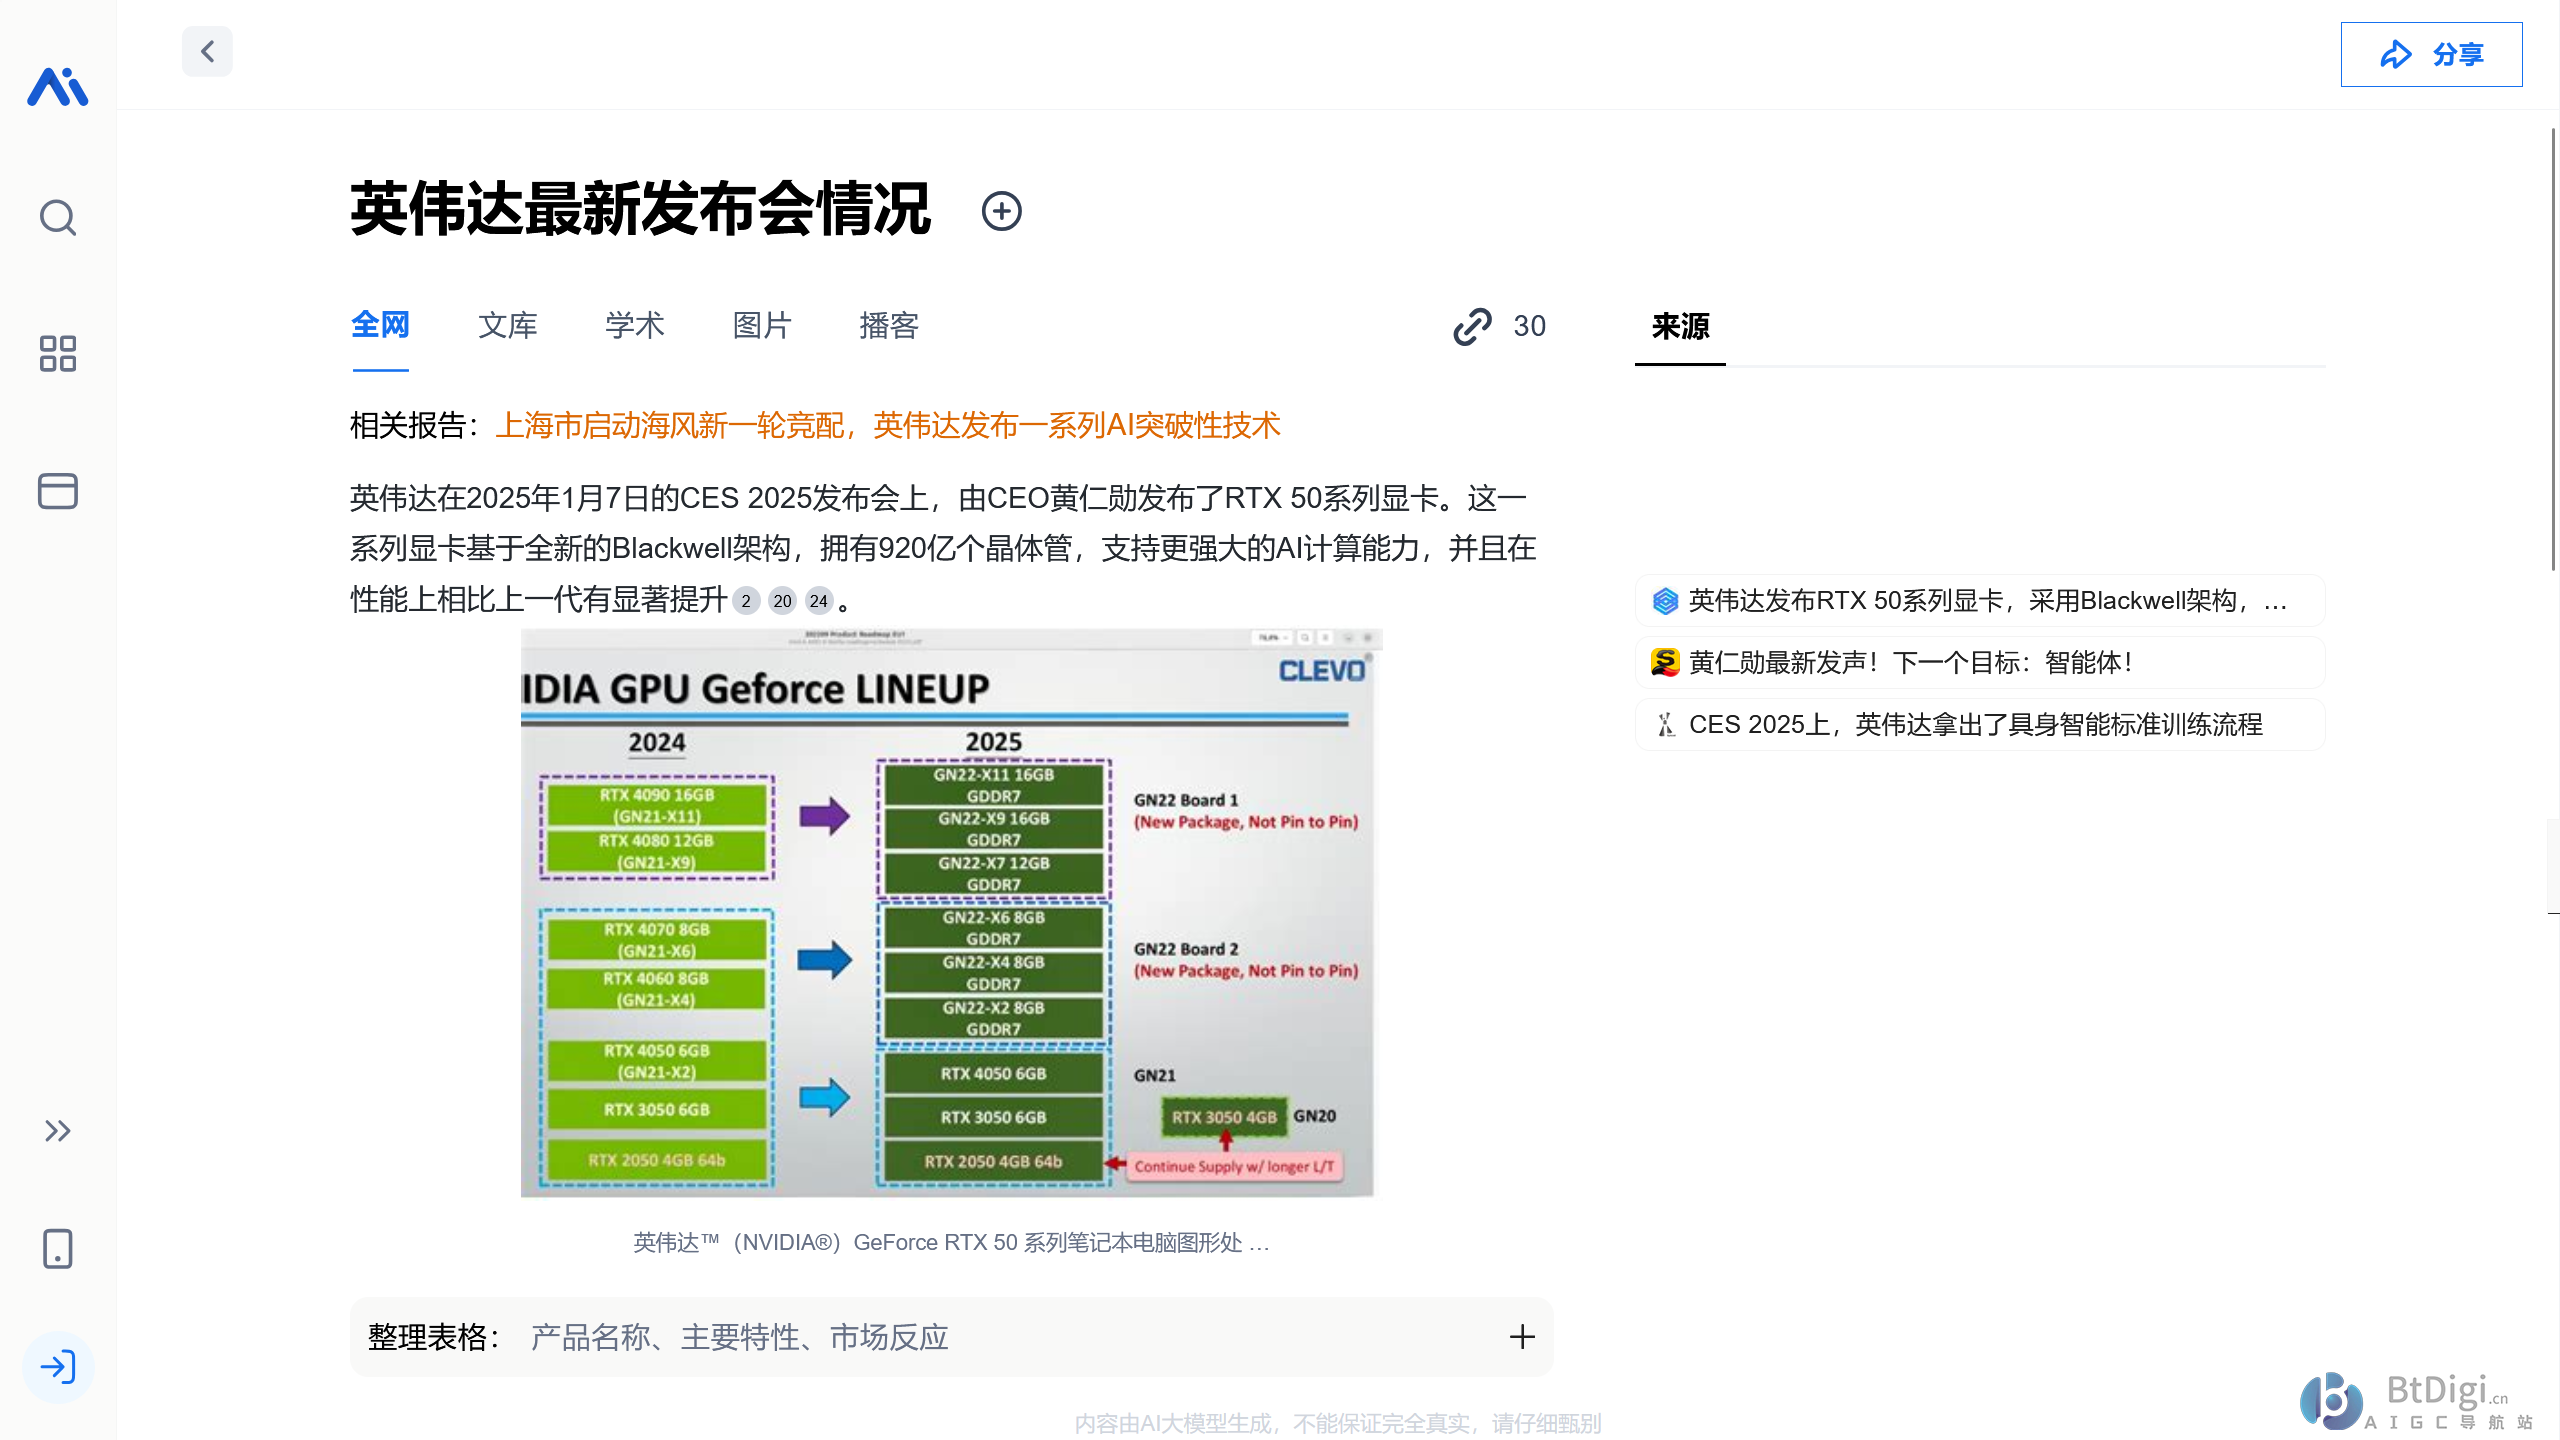Switch to the 播客 tab
Screen dimensions: 2560x1440
(889, 325)
